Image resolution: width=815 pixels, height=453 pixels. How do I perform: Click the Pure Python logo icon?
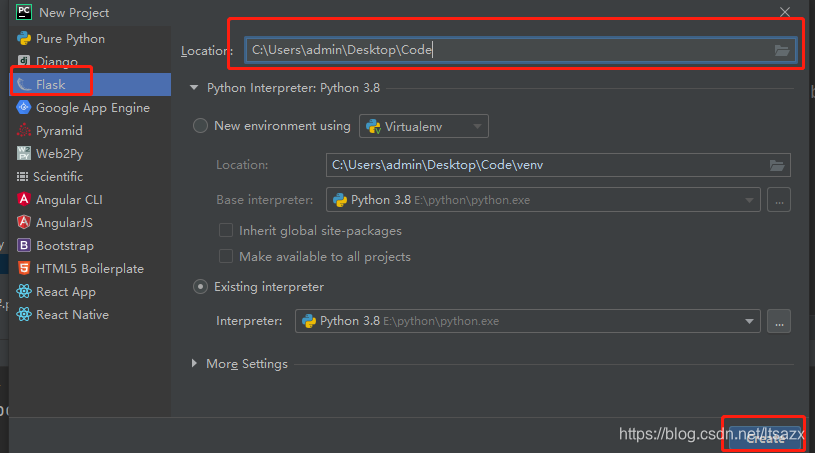tap(24, 38)
